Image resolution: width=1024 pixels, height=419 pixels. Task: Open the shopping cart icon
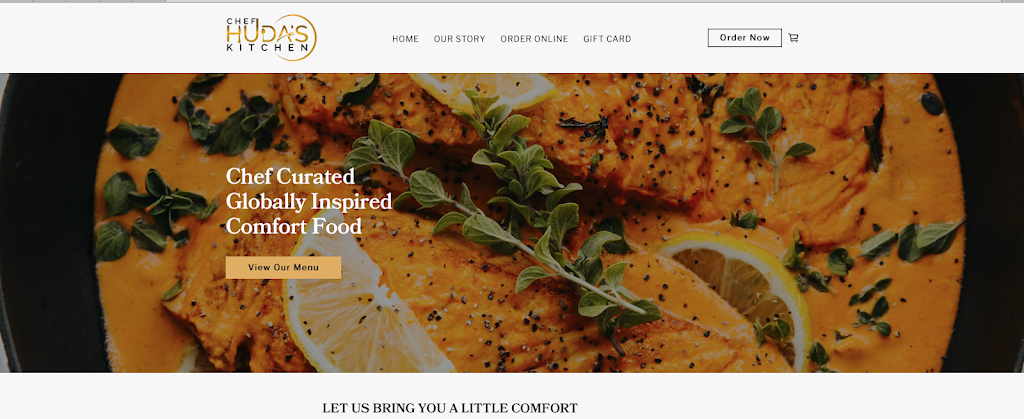(x=793, y=38)
